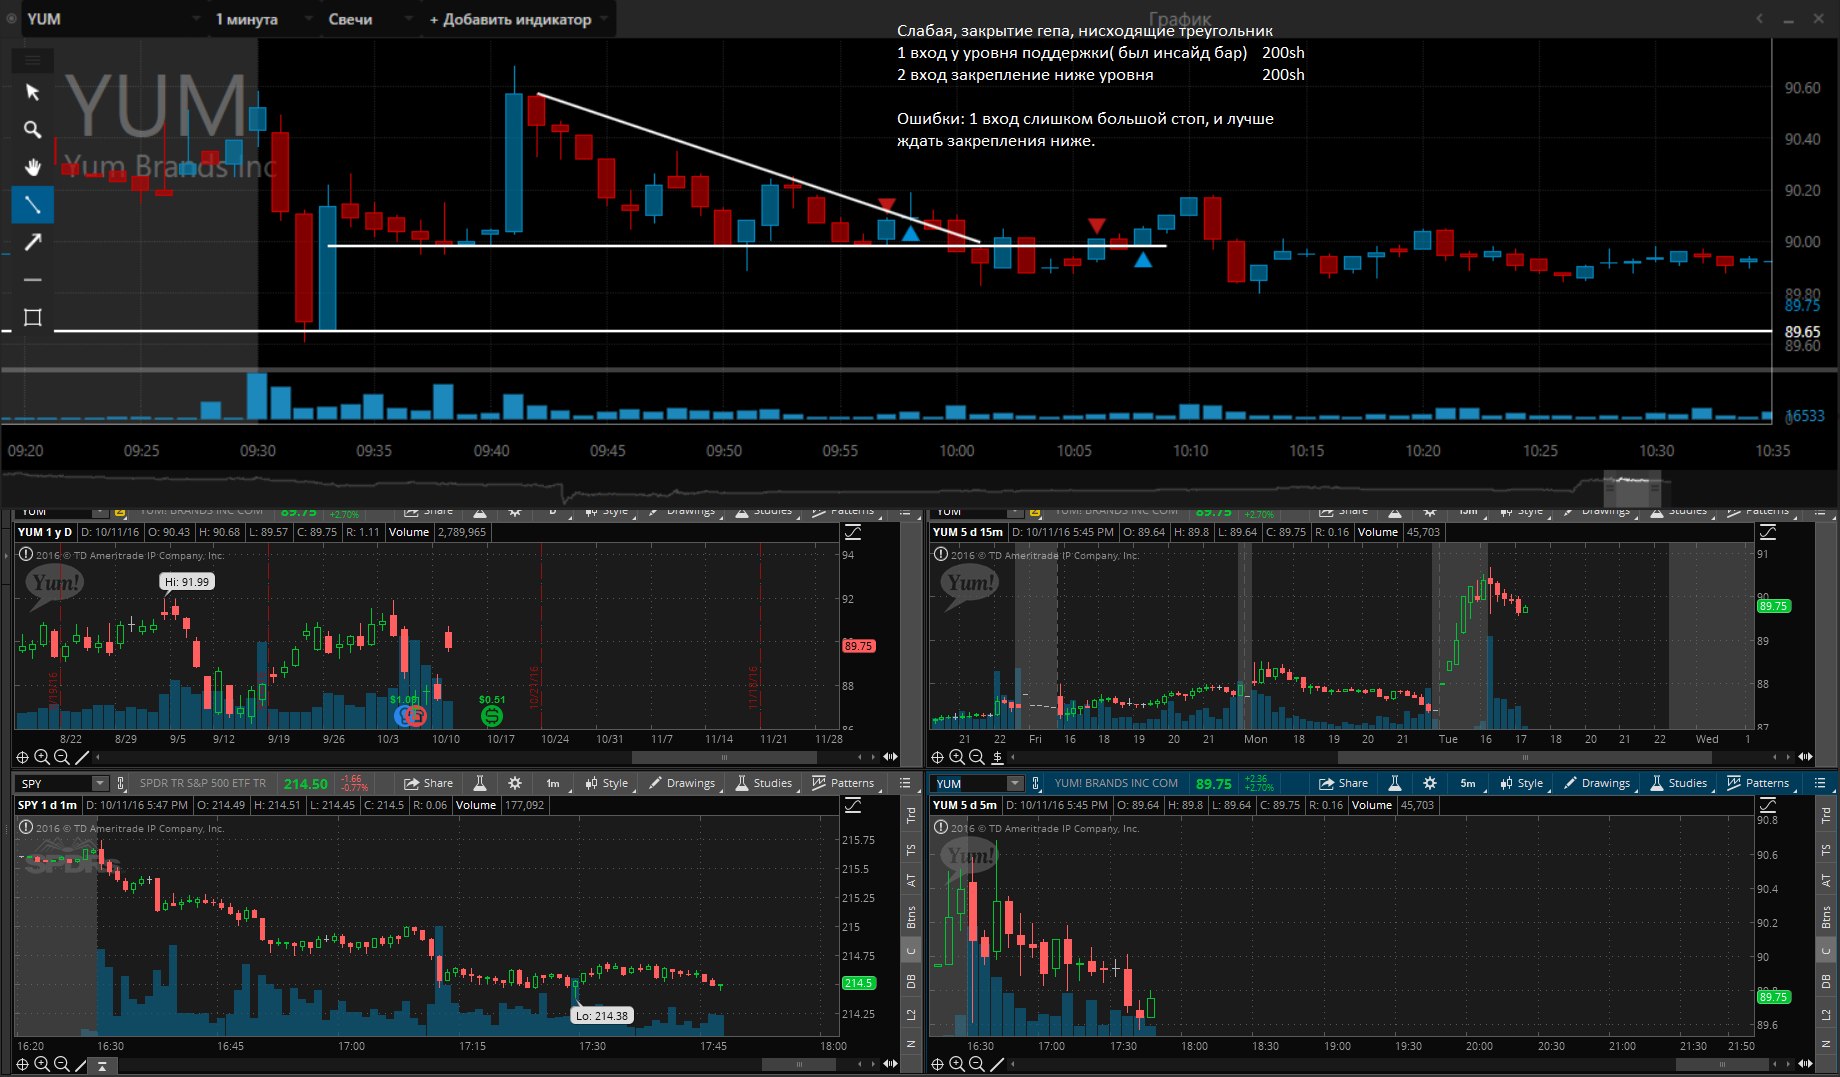Screen dimensions: 1840x1077
Task: Expand YUM symbol dropdown in 5m chart
Action: point(1015,783)
